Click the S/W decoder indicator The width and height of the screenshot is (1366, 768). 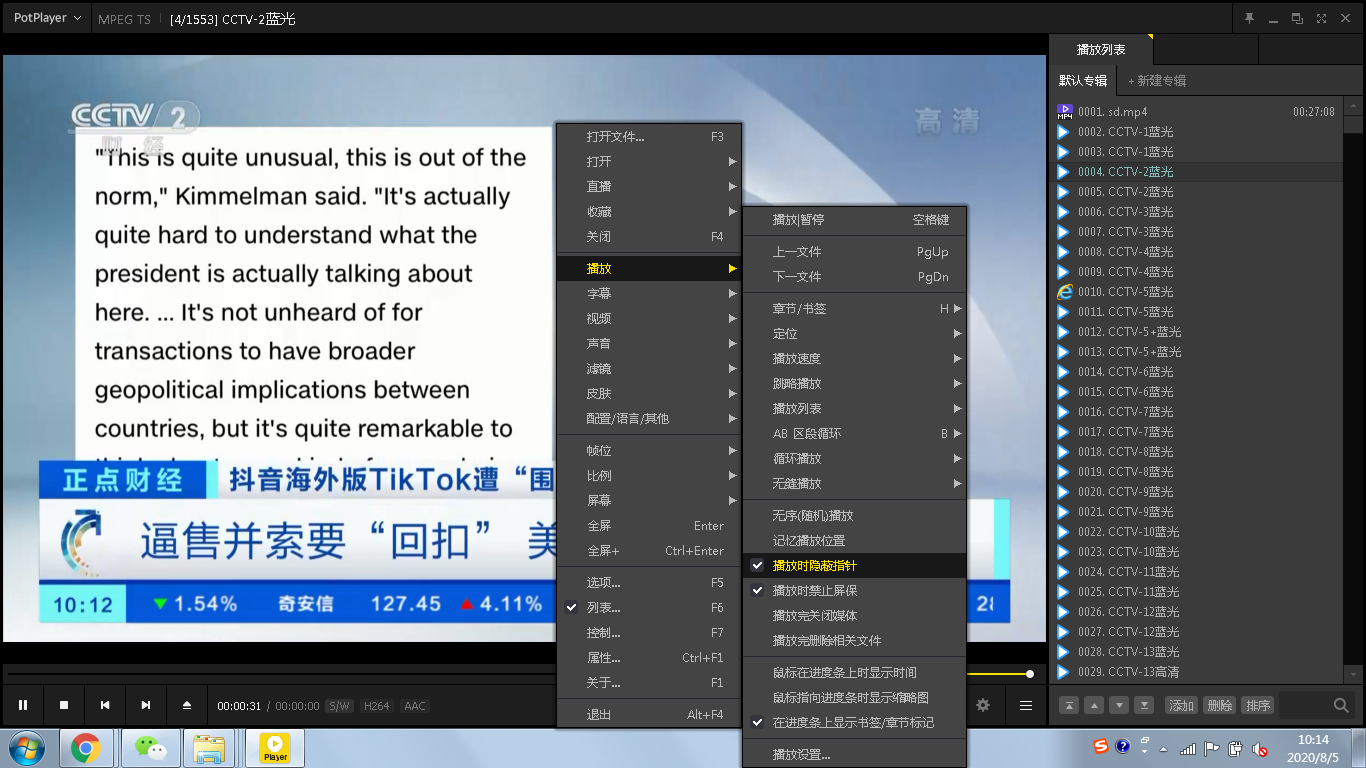click(x=340, y=706)
